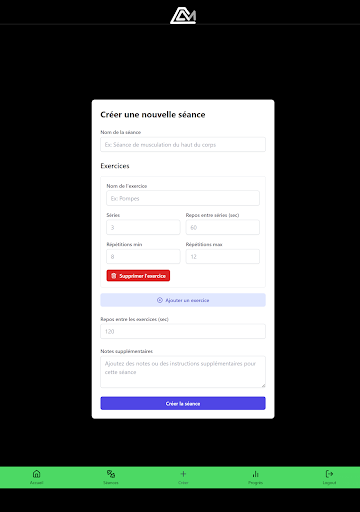The image size is (360, 512).
Task: Click the plus circle icon beside Ajouter un exercice
Action: 160,300
